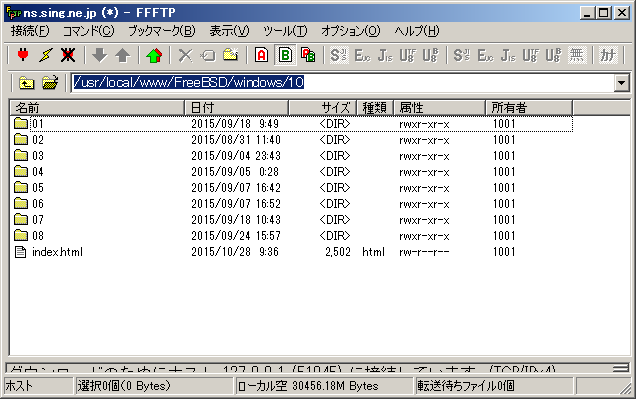This screenshot has height=399, width=636.
Task: Go up one folder using folder-up icon
Action: pyautogui.click(x=26, y=83)
